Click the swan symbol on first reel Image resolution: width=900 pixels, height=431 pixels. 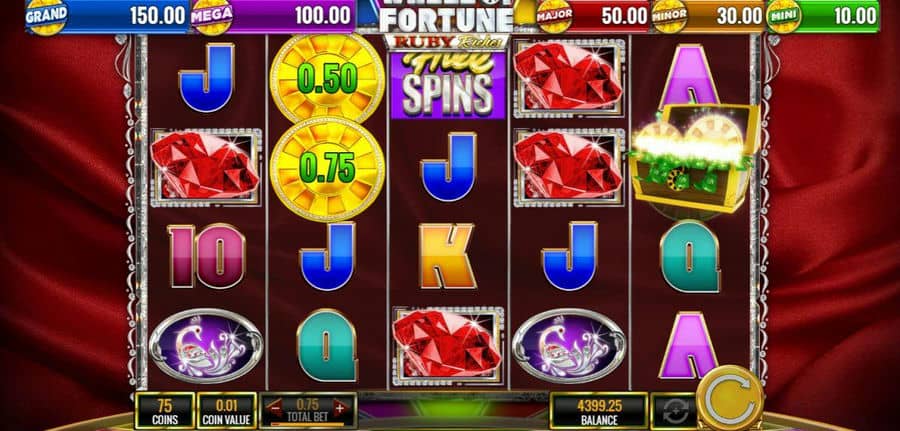tap(205, 345)
